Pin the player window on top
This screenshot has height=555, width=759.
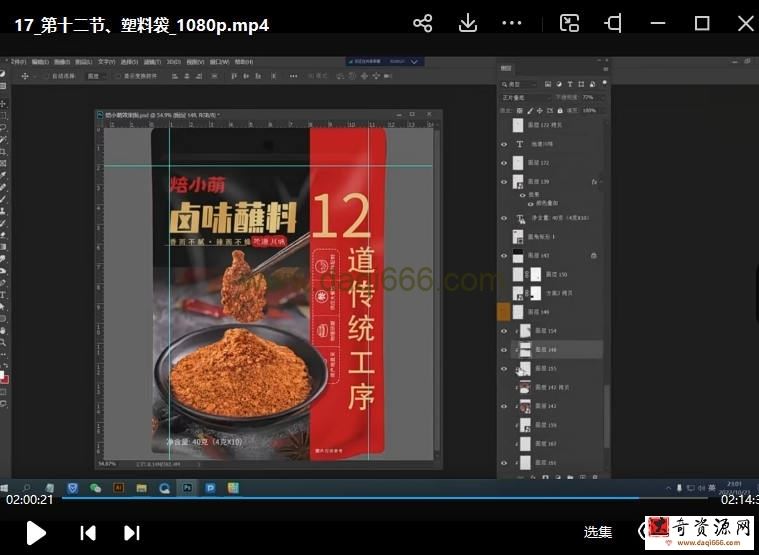point(613,23)
